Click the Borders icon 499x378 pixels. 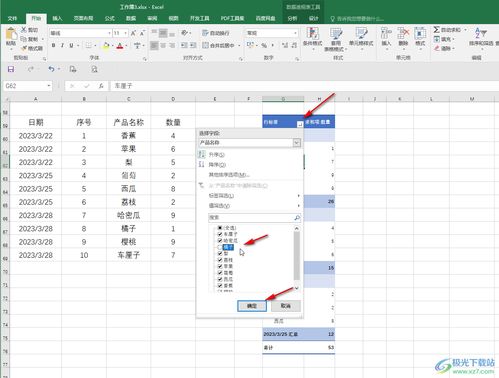tap(88, 45)
